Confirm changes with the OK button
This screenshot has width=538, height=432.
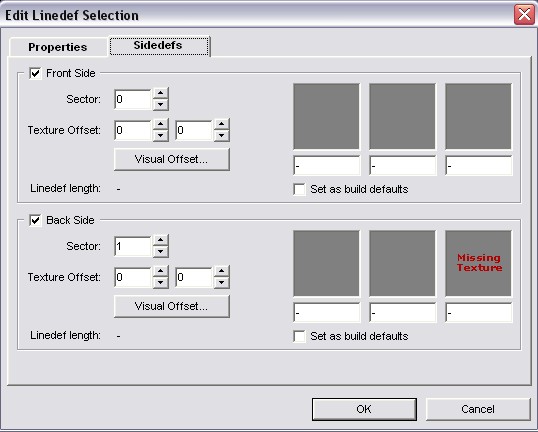click(364, 409)
